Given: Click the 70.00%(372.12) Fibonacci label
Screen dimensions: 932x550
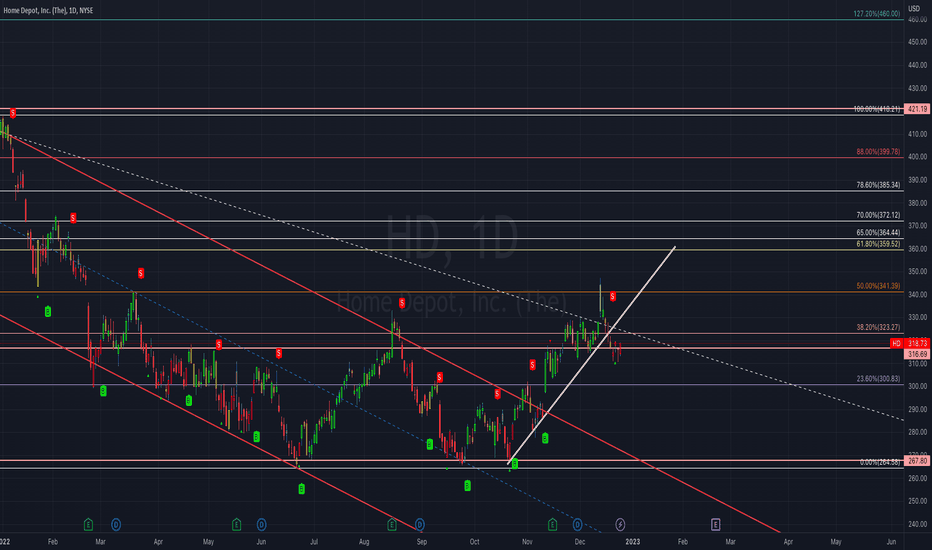Looking at the screenshot, I should tap(878, 215).
